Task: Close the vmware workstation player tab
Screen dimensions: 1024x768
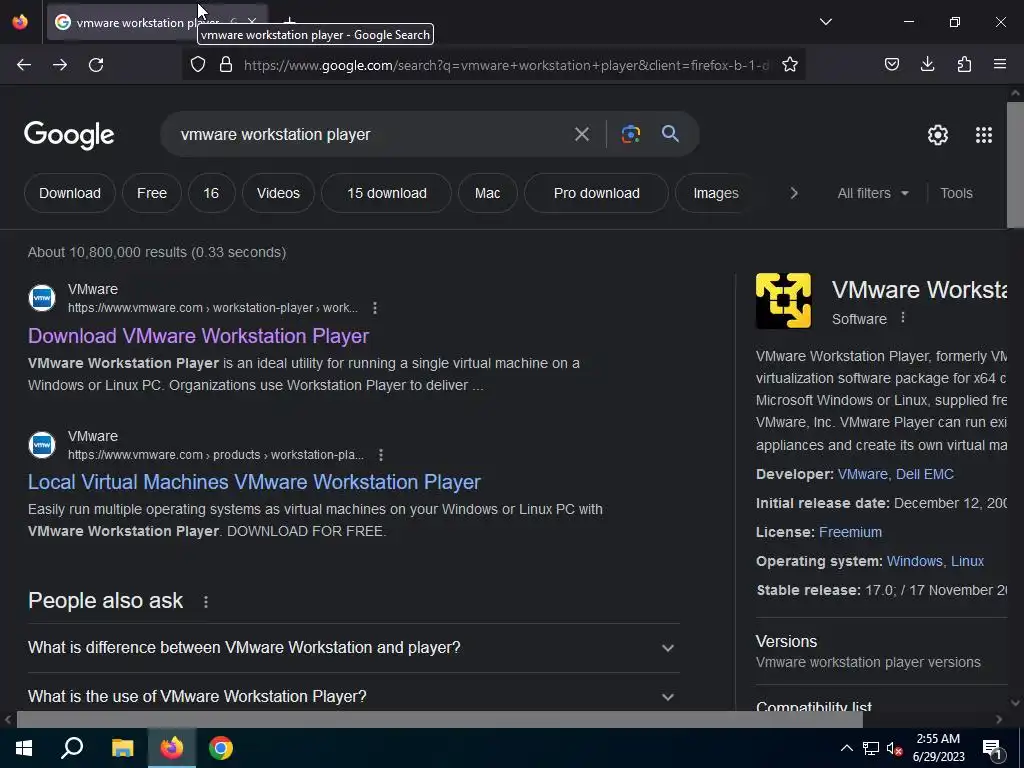Action: (252, 22)
